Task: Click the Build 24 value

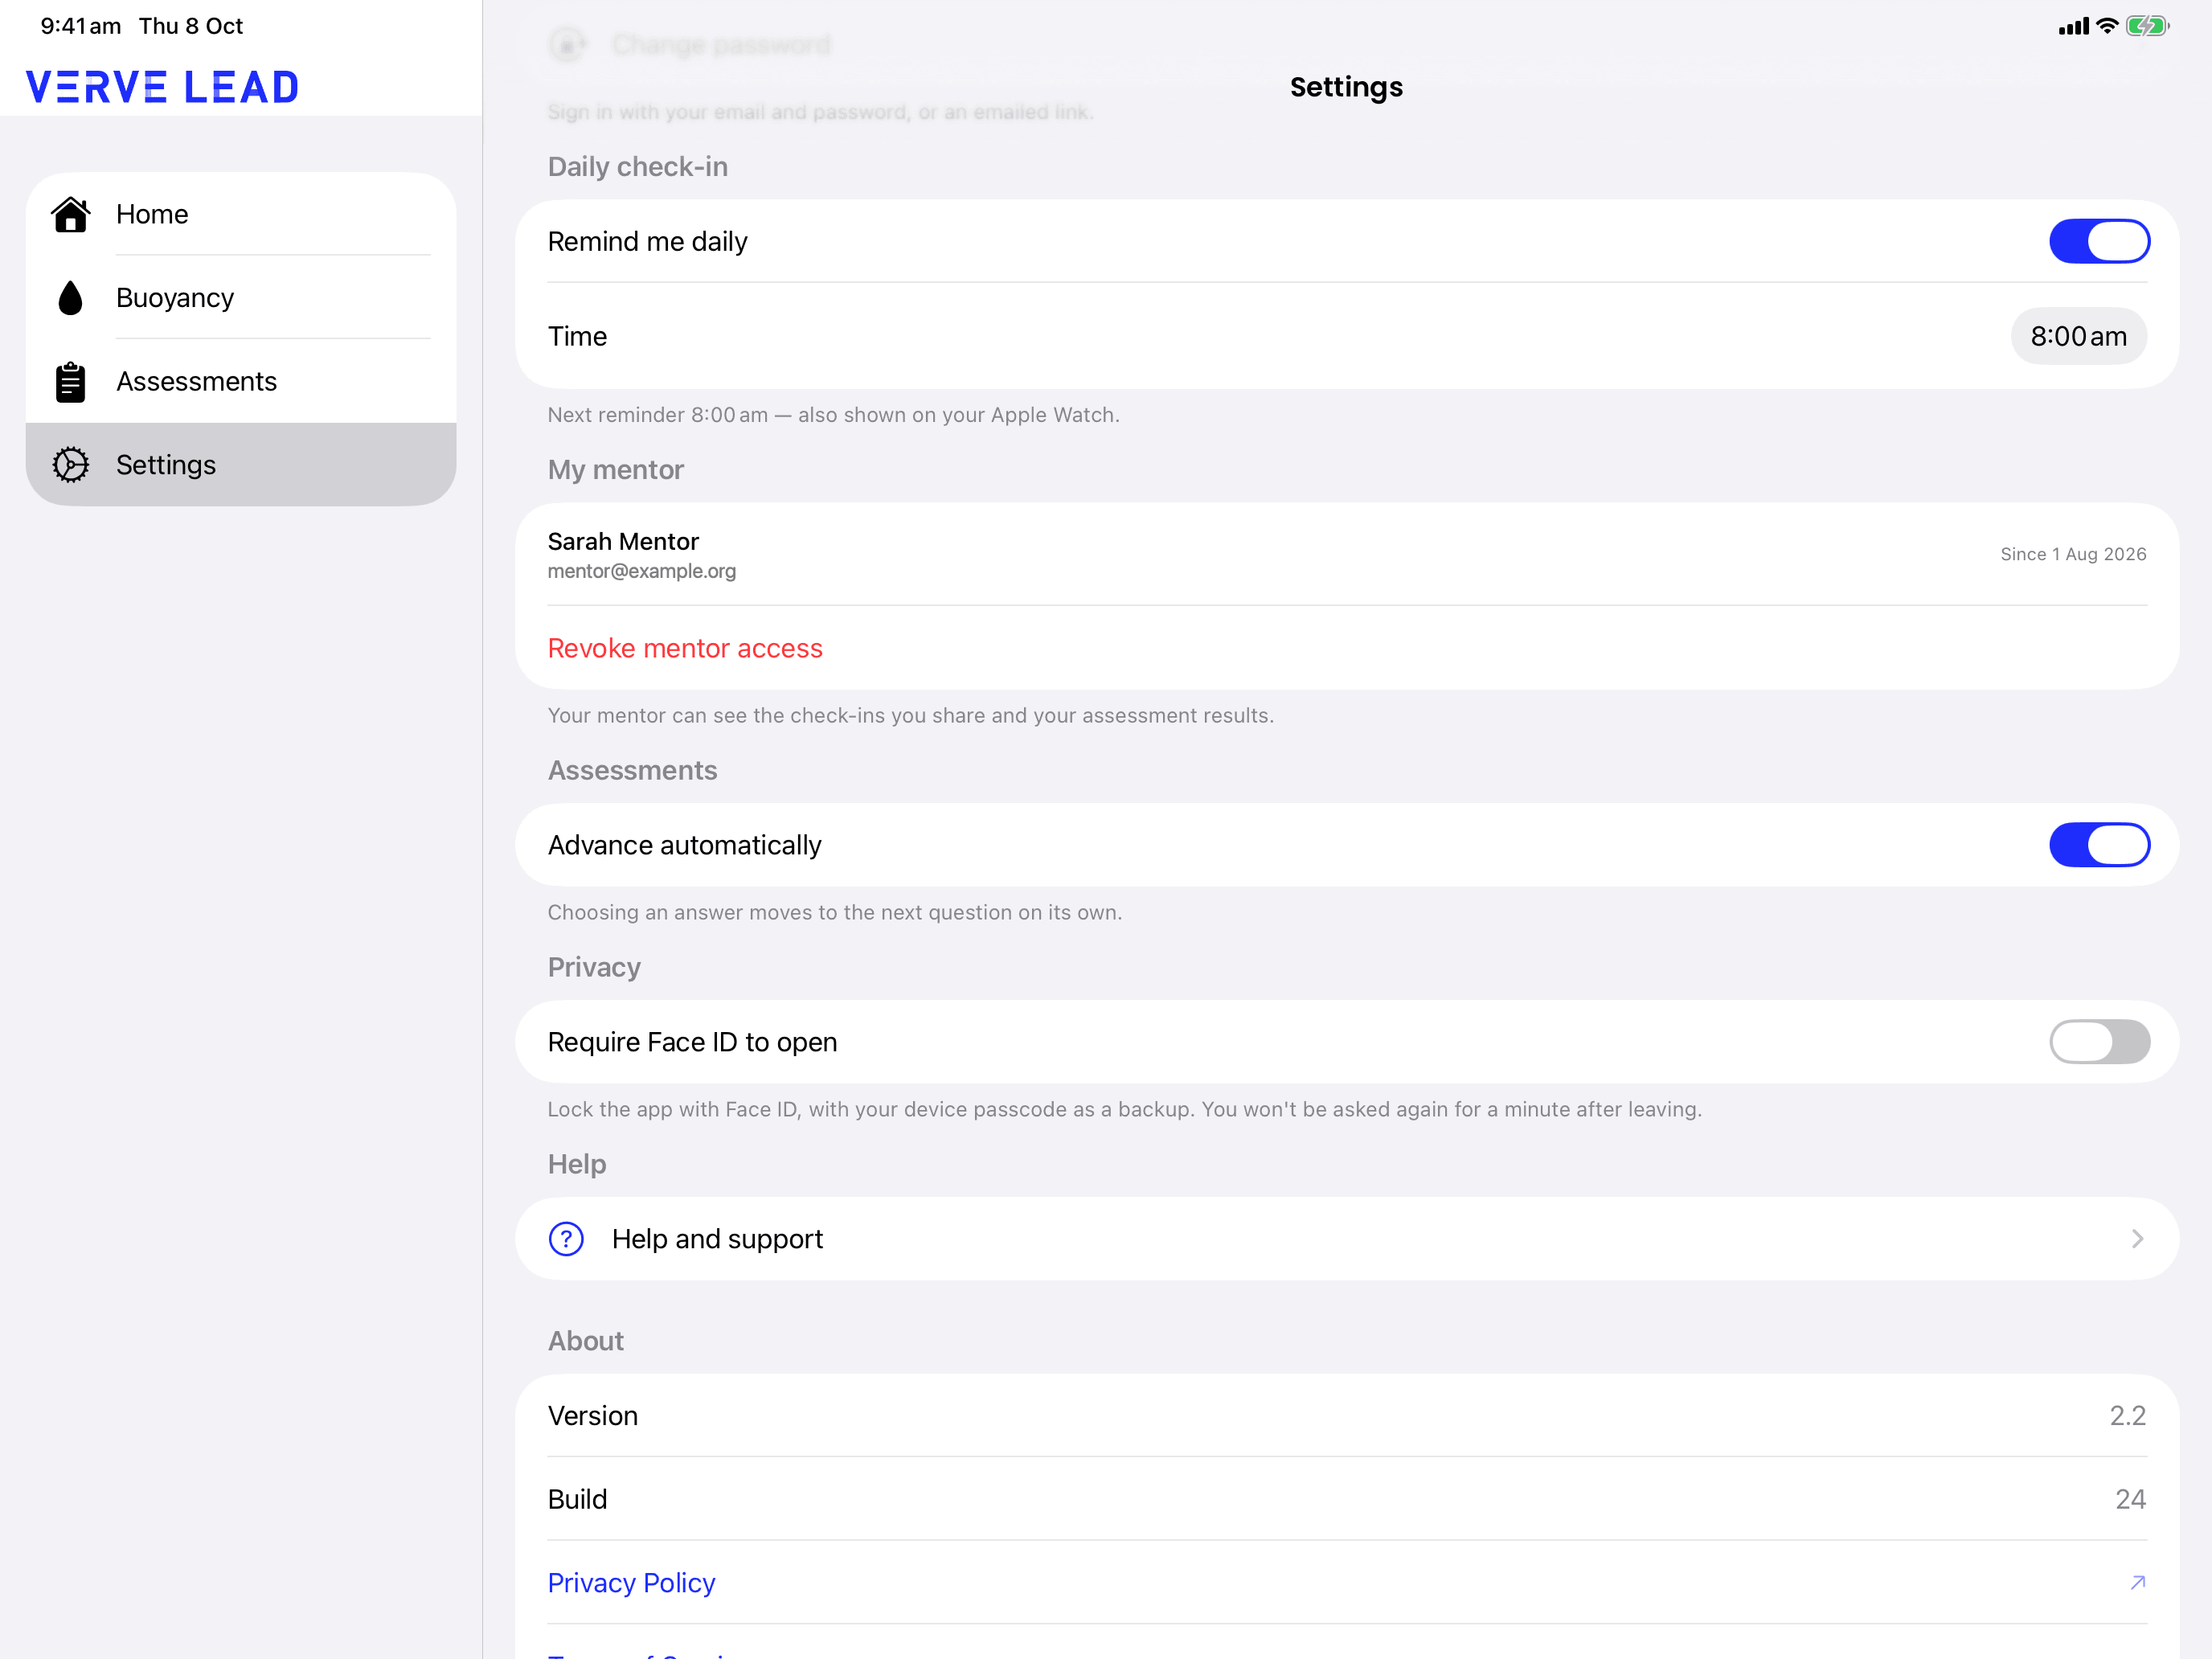Action: 2130,1499
